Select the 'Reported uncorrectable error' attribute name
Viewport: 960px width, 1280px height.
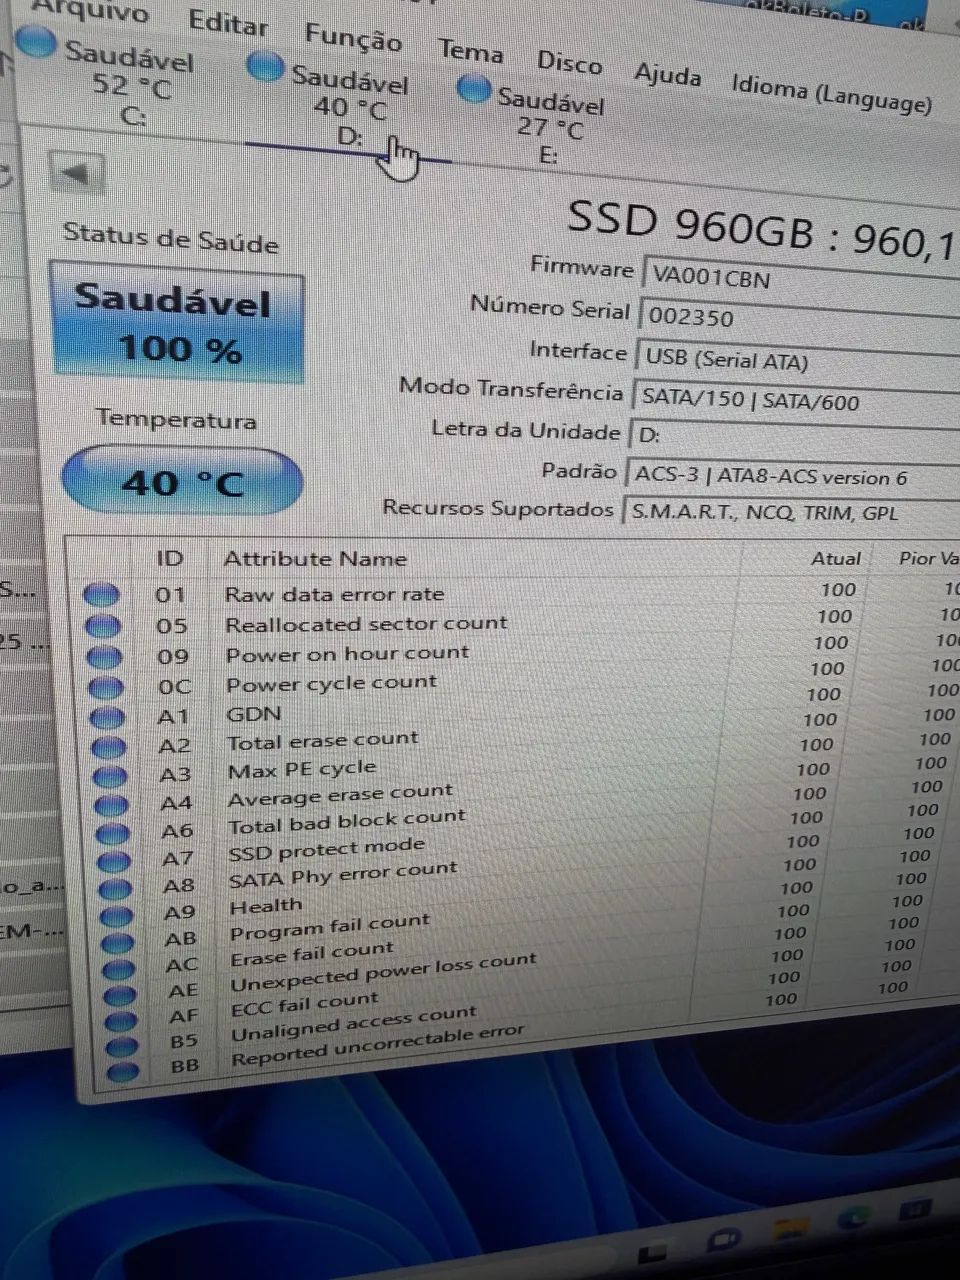click(378, 1045)
